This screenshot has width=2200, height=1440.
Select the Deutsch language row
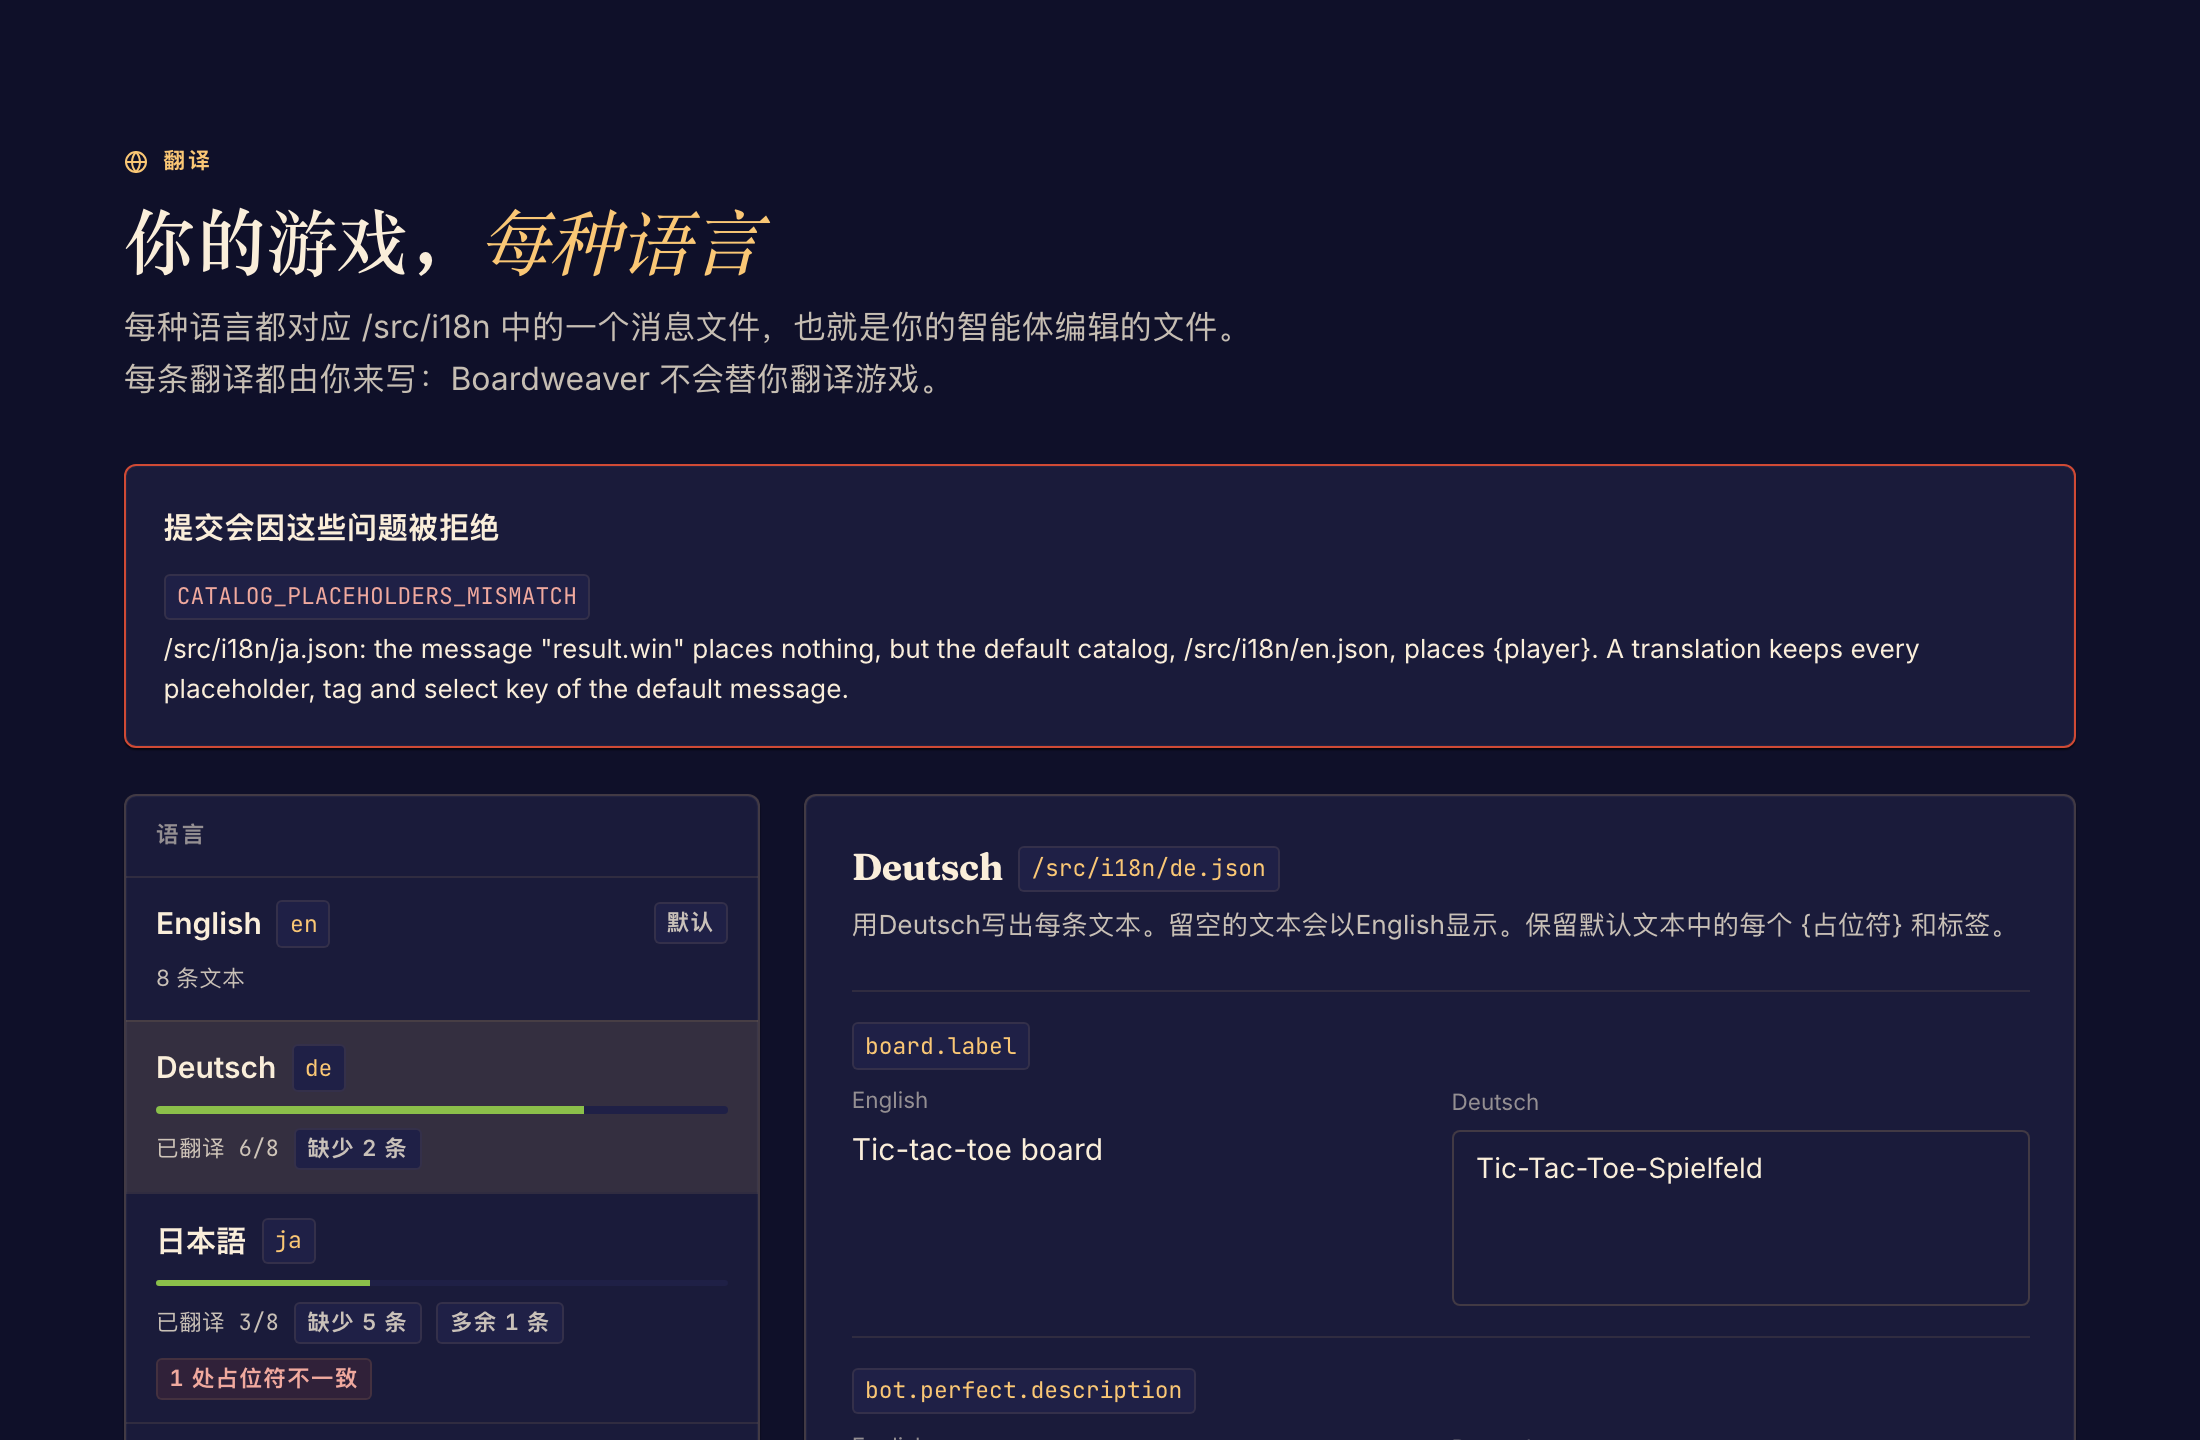point(442,1107)
